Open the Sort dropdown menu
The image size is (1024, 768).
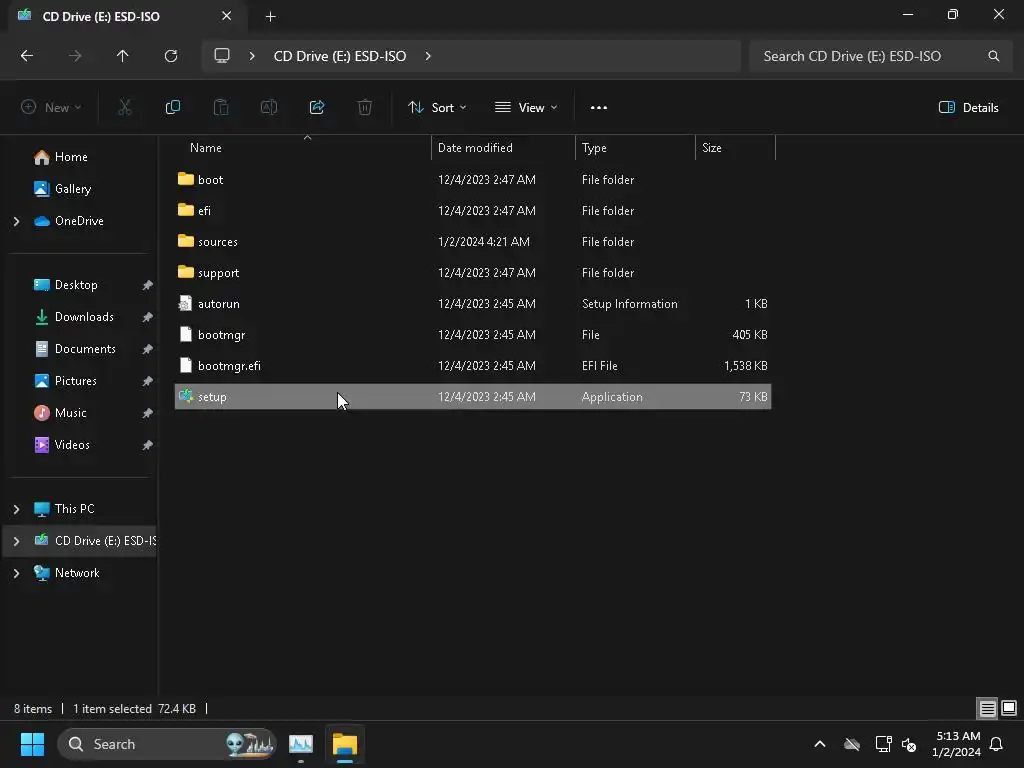437,108
